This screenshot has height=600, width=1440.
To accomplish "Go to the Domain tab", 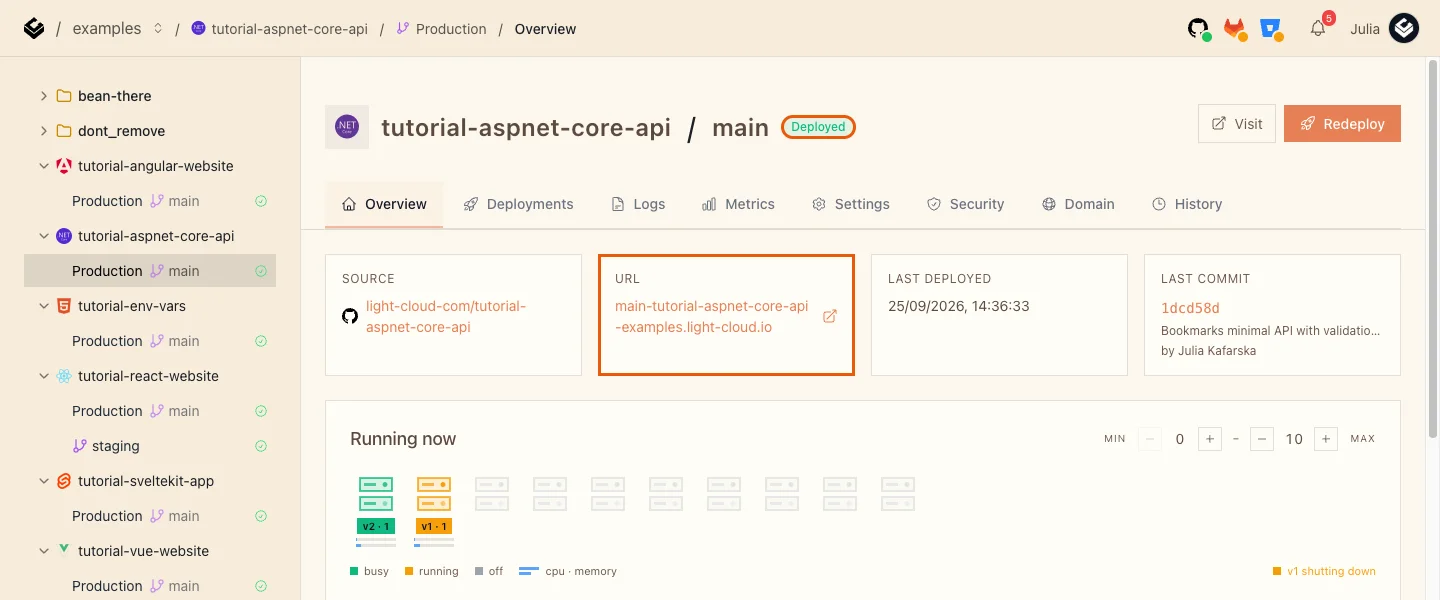I will click(1078, 204).
